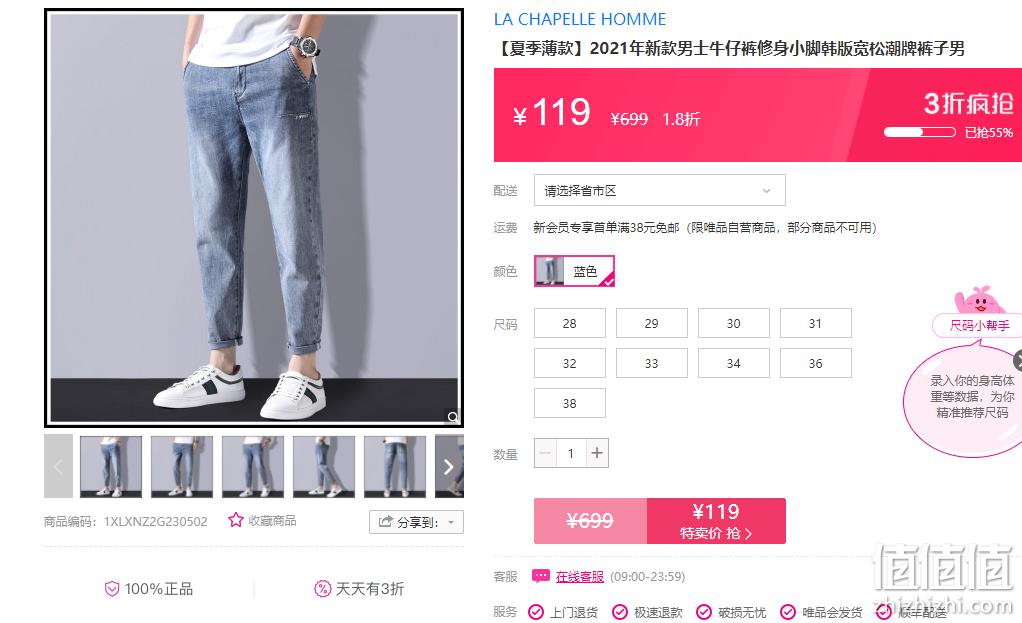The height and width of the screenshot is (623, 1022).
Task: Select size 31
Action: click(815, 323)
